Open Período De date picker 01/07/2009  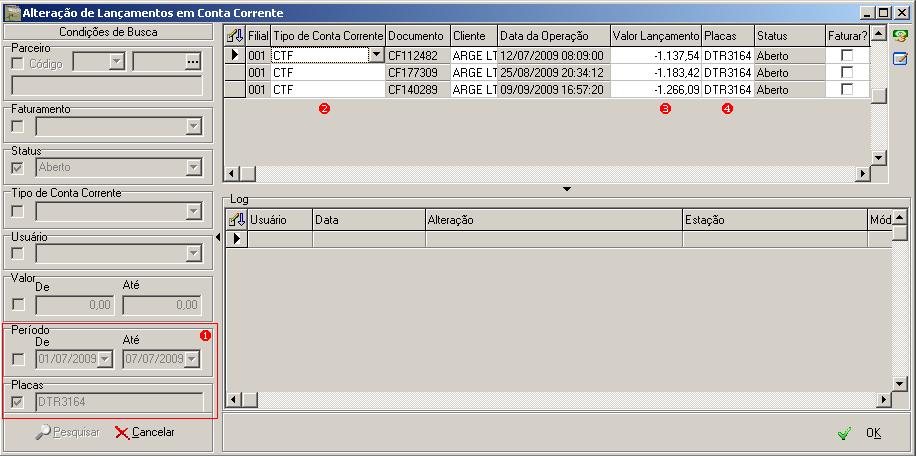point(105,359)
